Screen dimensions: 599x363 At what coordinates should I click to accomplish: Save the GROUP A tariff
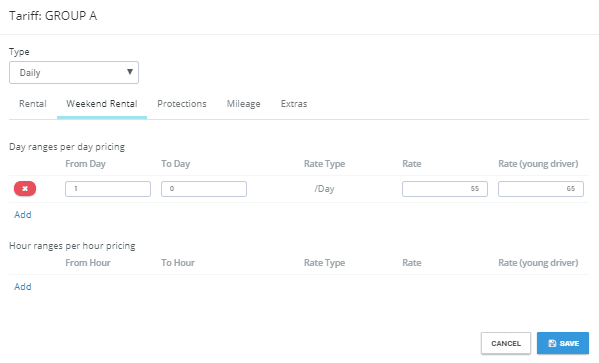click(x=563, y=343)
